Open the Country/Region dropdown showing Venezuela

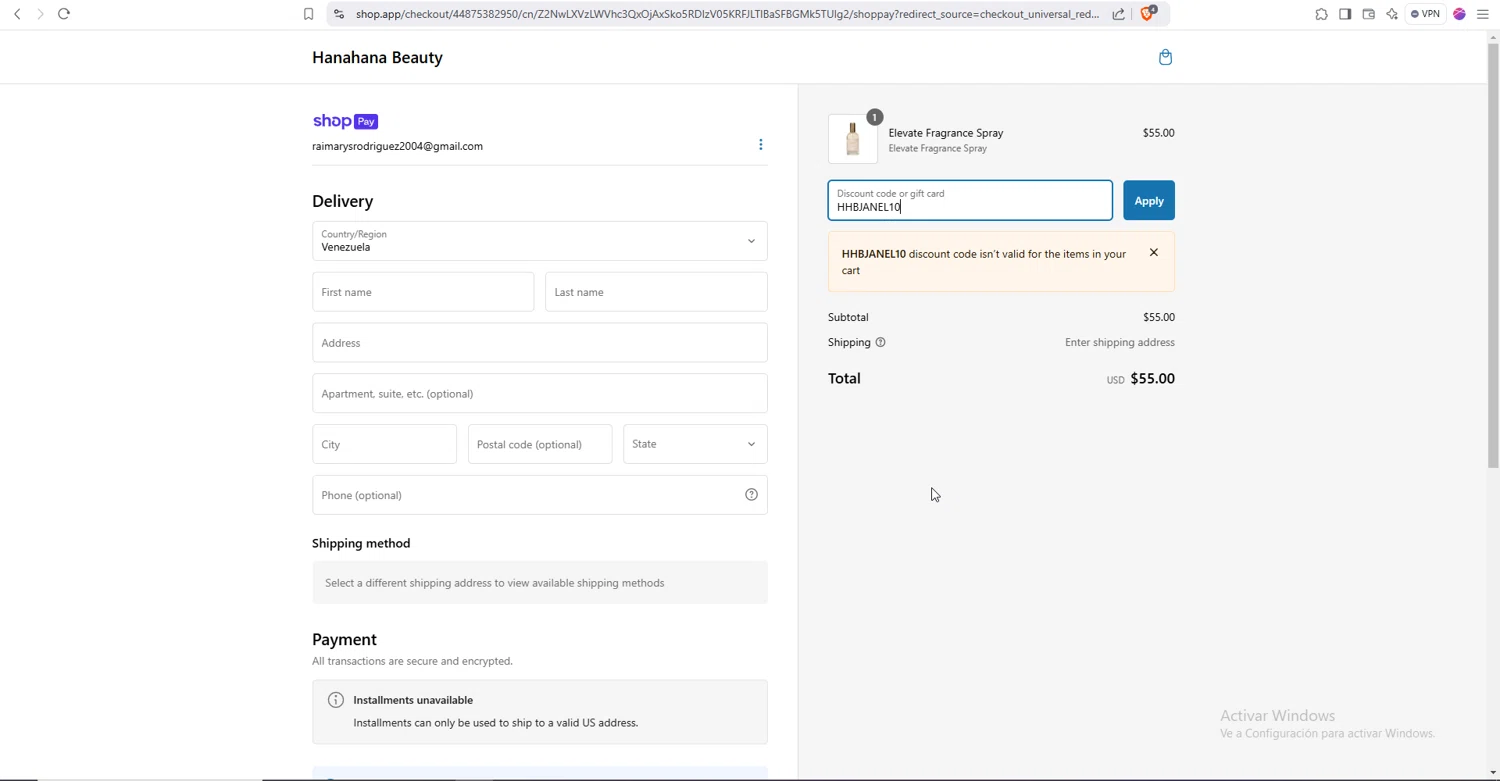pyautogui.click(x=540, y=241)
